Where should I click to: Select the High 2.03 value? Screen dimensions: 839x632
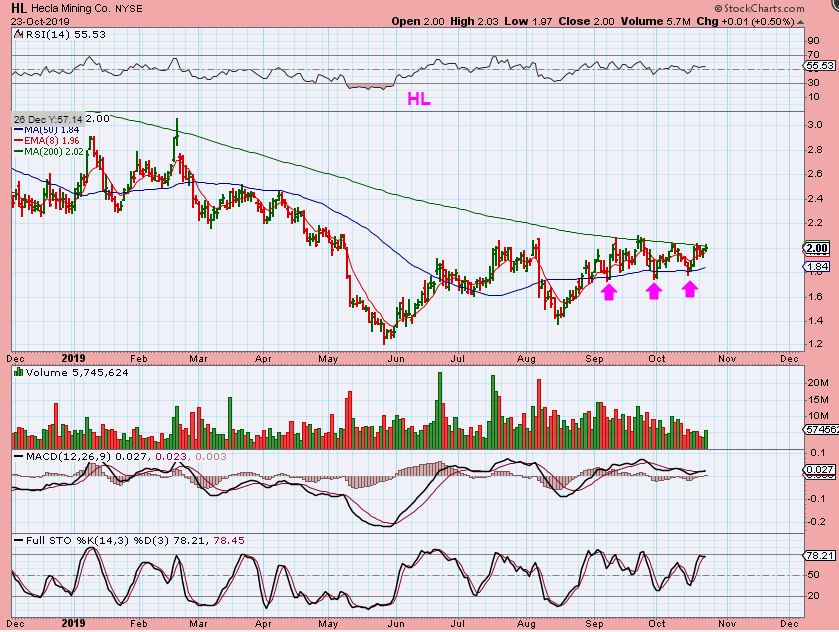click(474, 21)
